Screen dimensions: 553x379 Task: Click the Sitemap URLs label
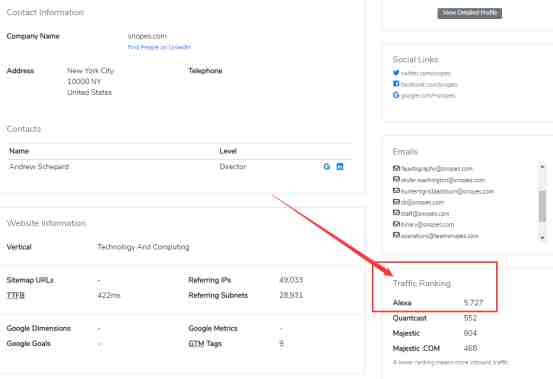pos(30,280)
